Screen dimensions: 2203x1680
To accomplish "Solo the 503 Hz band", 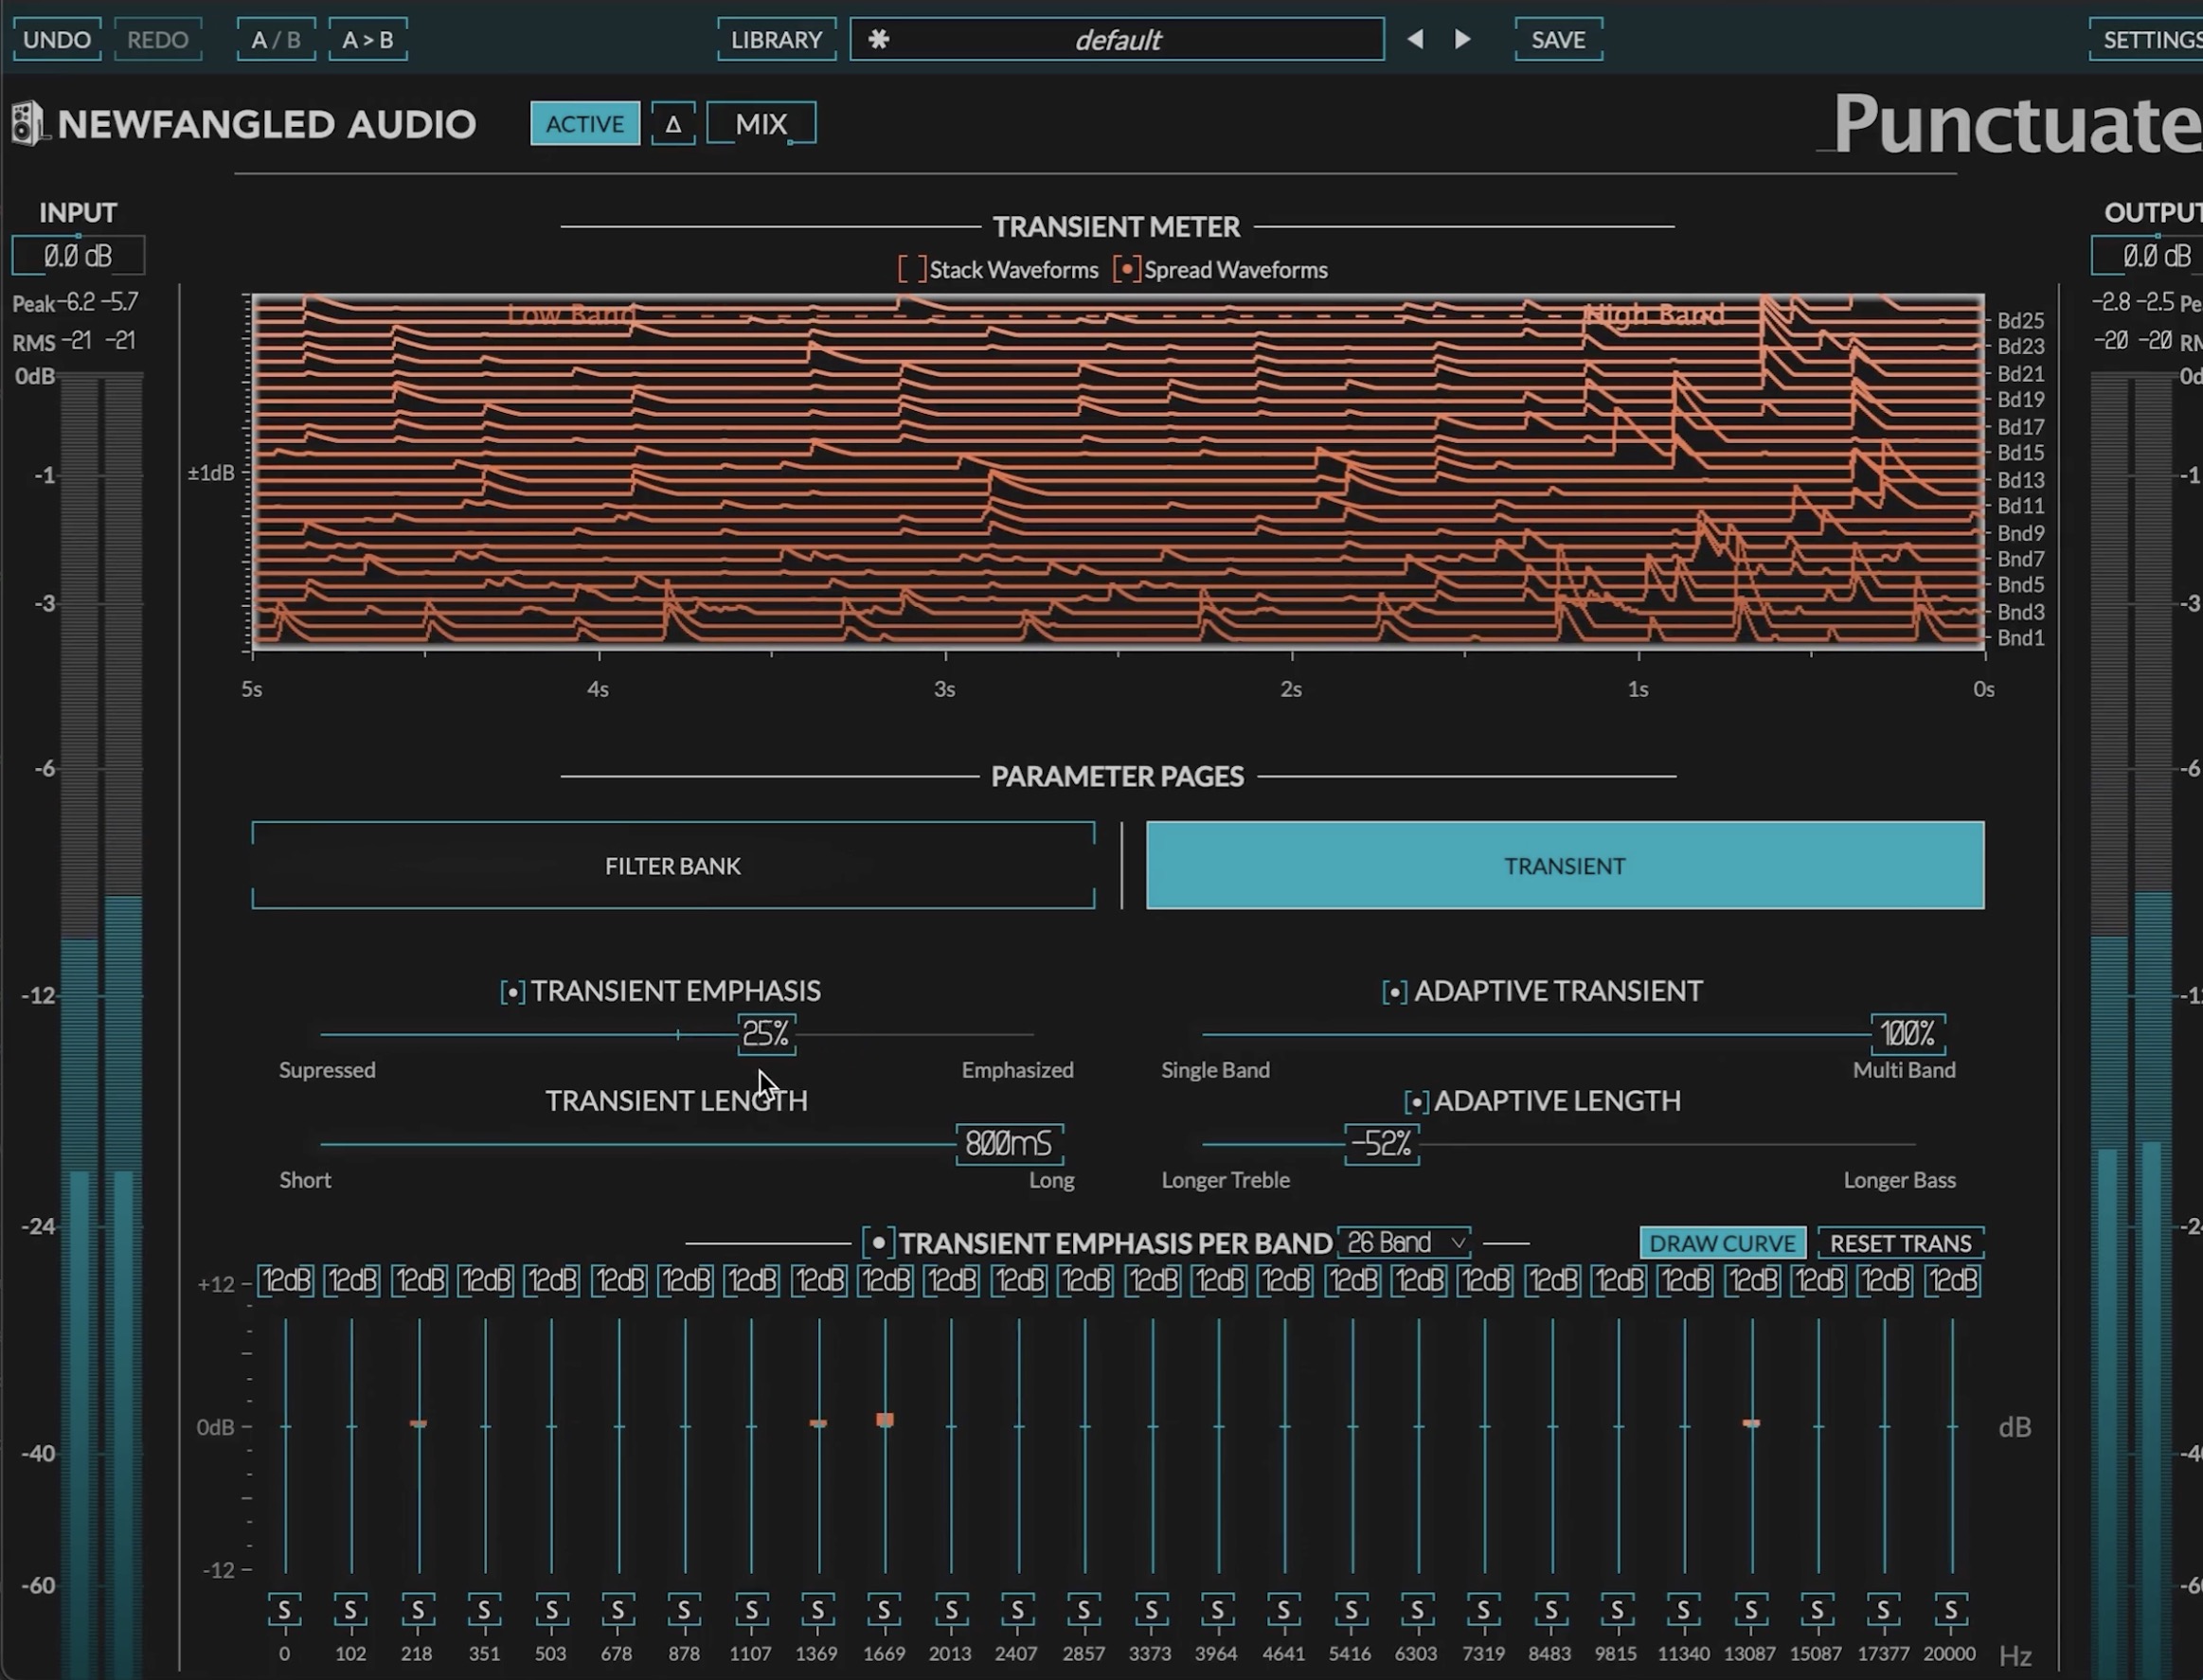I will pyautogui.click(x=551, y=1610).
